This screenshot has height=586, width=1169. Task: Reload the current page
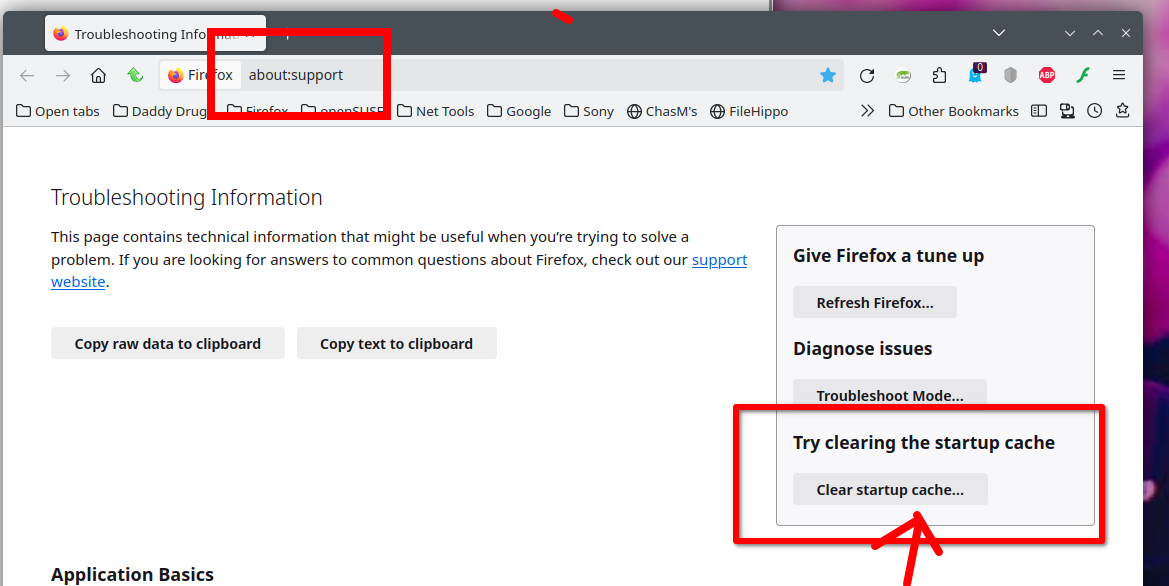point(867,75)
